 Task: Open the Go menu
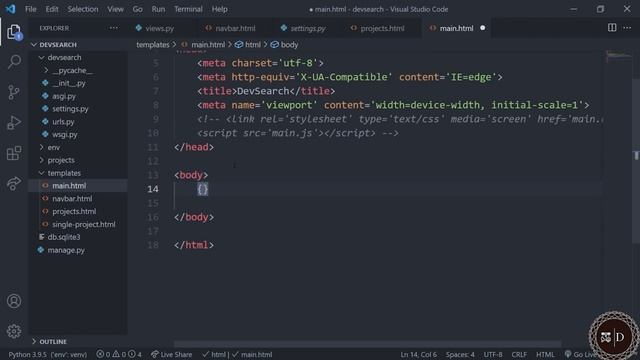pyautogui.click(x=138, y=9)
